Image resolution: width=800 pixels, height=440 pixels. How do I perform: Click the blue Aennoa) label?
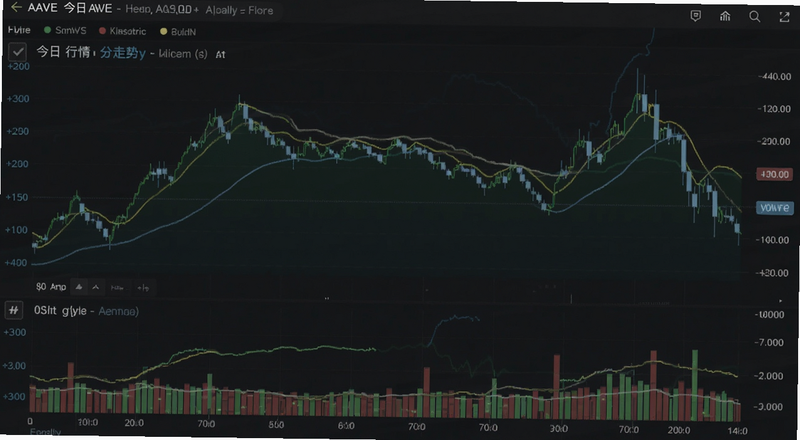coord(118,311)
